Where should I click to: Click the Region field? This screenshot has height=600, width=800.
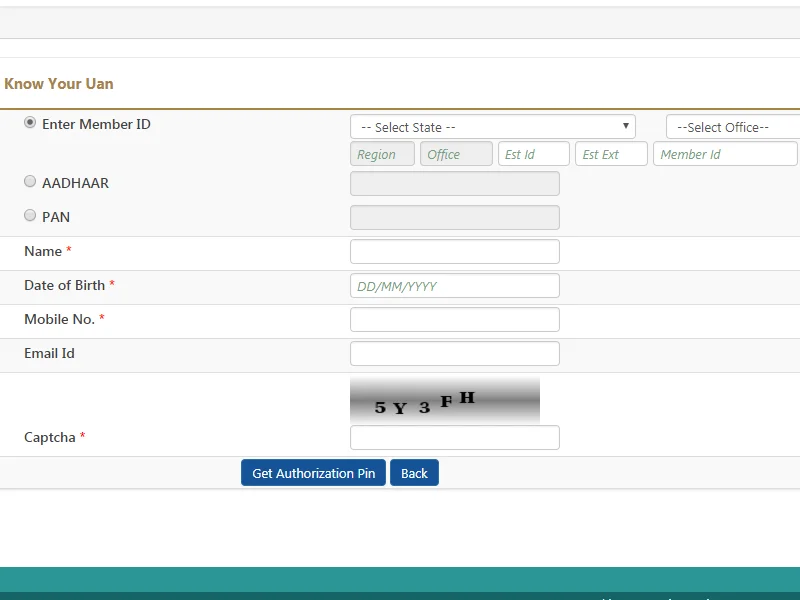tap(382, 154)
